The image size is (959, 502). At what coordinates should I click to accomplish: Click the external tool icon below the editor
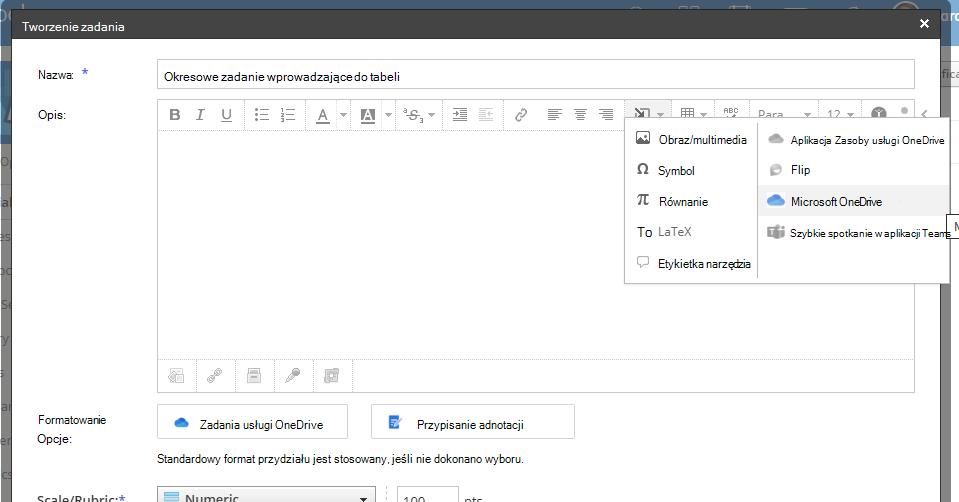(331, 375)
